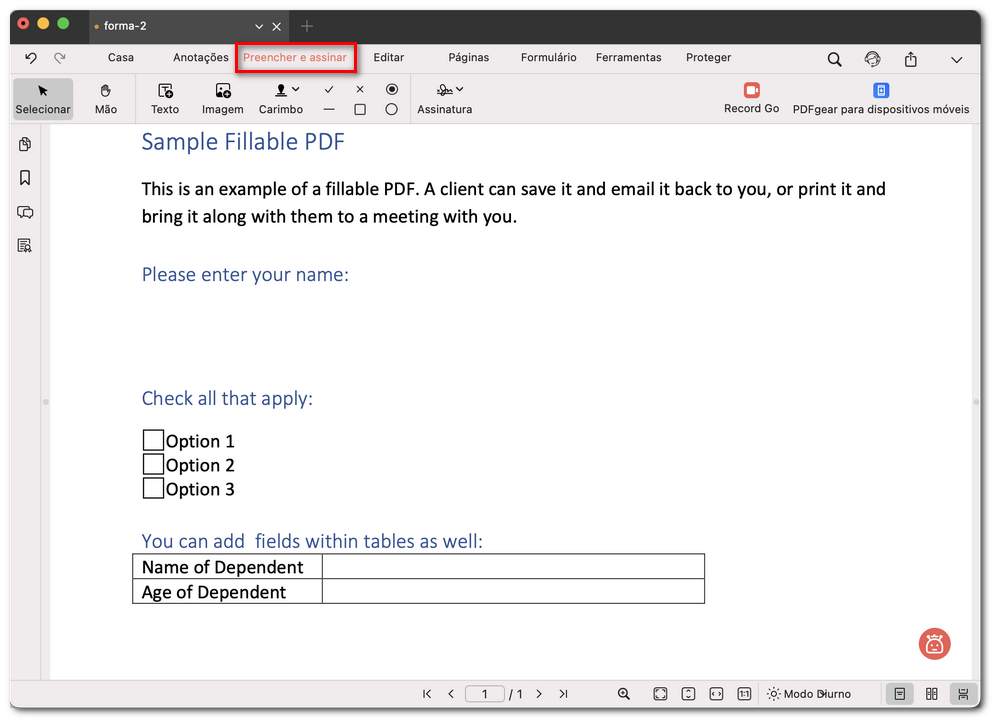Go to the next page
The image size is (992, 719).
point(539,694)
